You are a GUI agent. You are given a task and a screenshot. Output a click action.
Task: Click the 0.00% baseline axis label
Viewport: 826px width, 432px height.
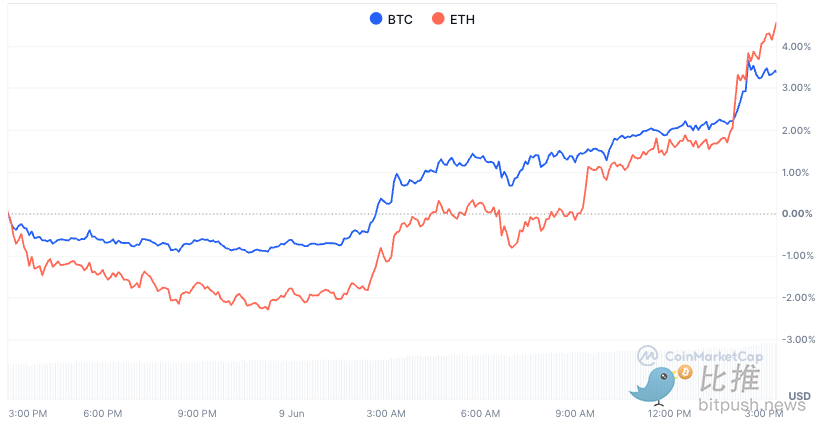(x=797, y=214)
